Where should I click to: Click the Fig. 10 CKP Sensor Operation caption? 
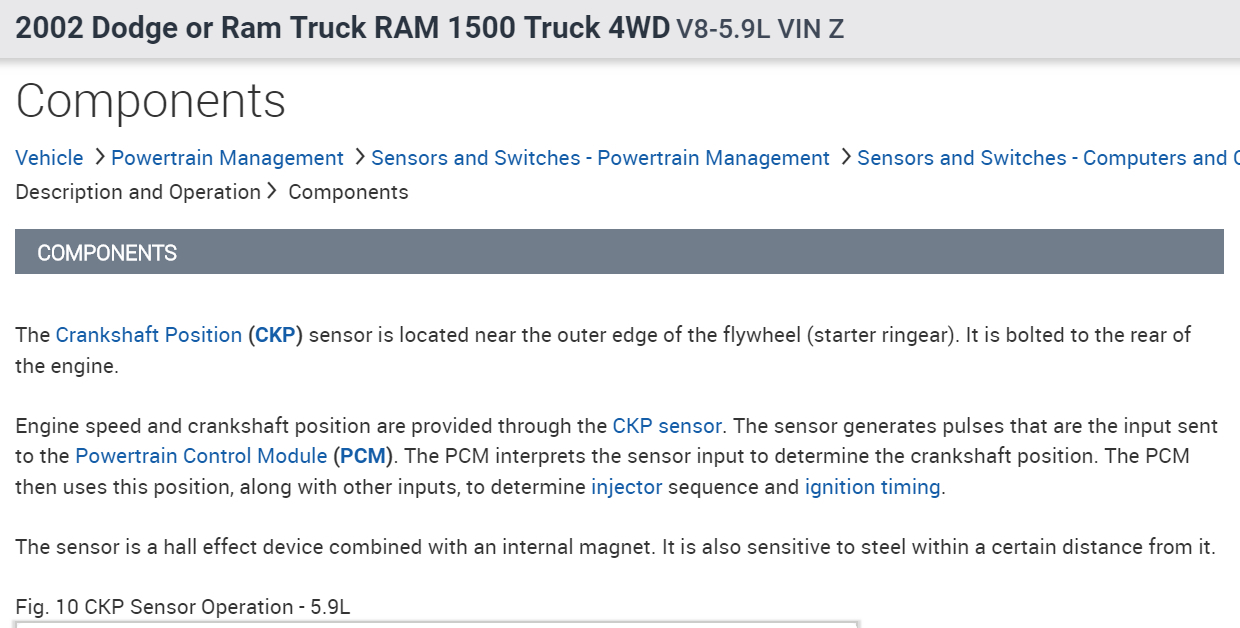[x=183, y=607]
